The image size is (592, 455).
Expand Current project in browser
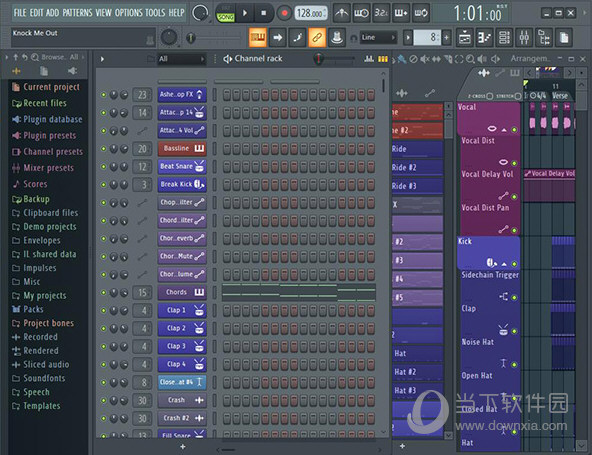tap(46, 87)
